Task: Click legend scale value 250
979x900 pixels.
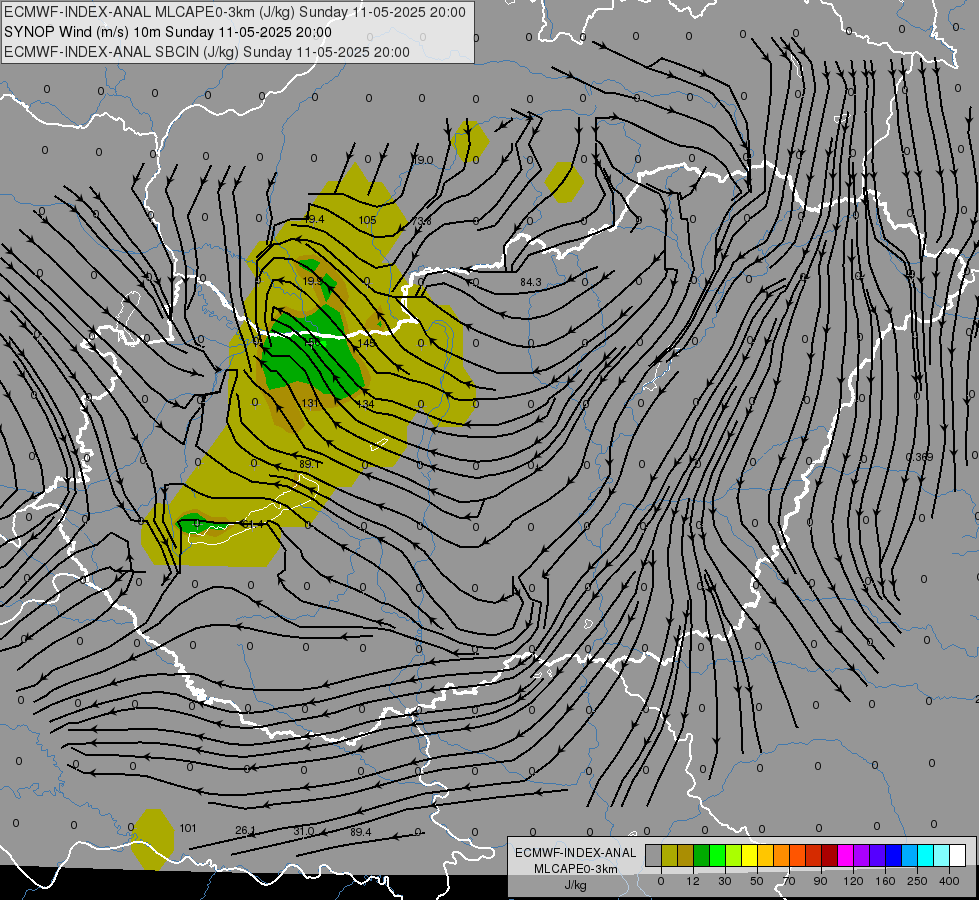Action: [917, 881]
